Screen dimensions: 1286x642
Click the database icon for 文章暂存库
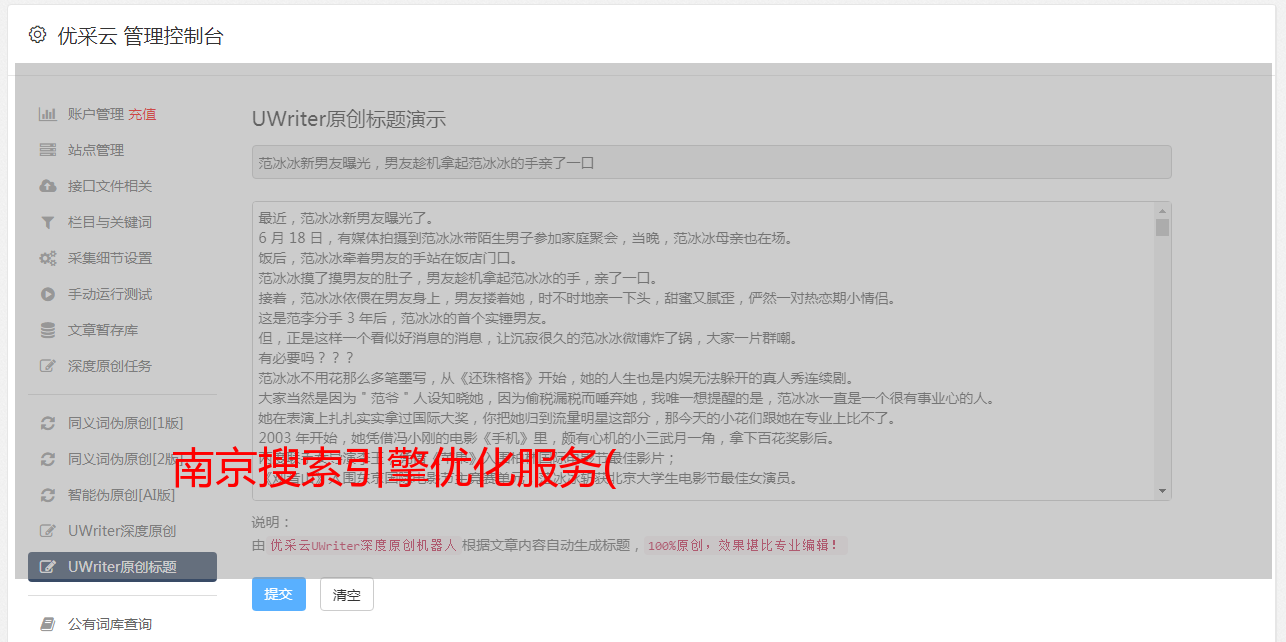[47, 330]
